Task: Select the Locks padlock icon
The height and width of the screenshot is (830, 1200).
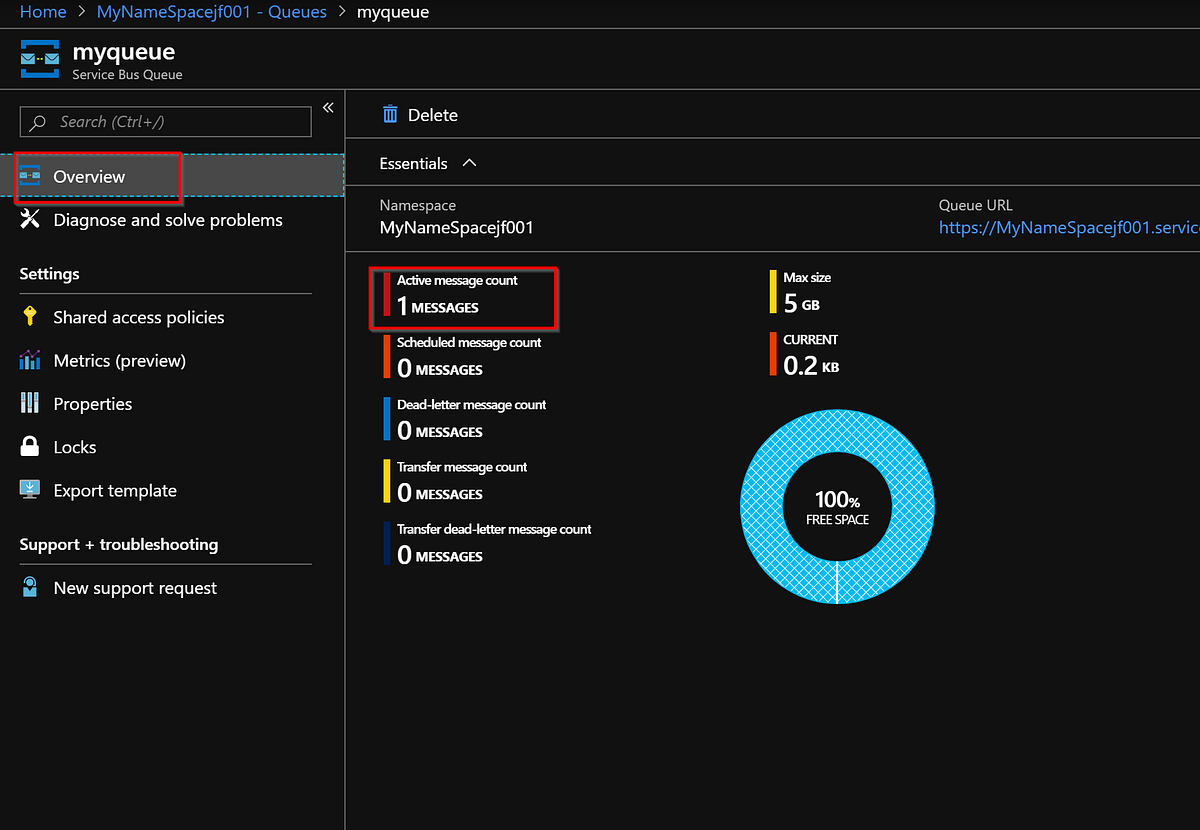Action: [32, 447]
